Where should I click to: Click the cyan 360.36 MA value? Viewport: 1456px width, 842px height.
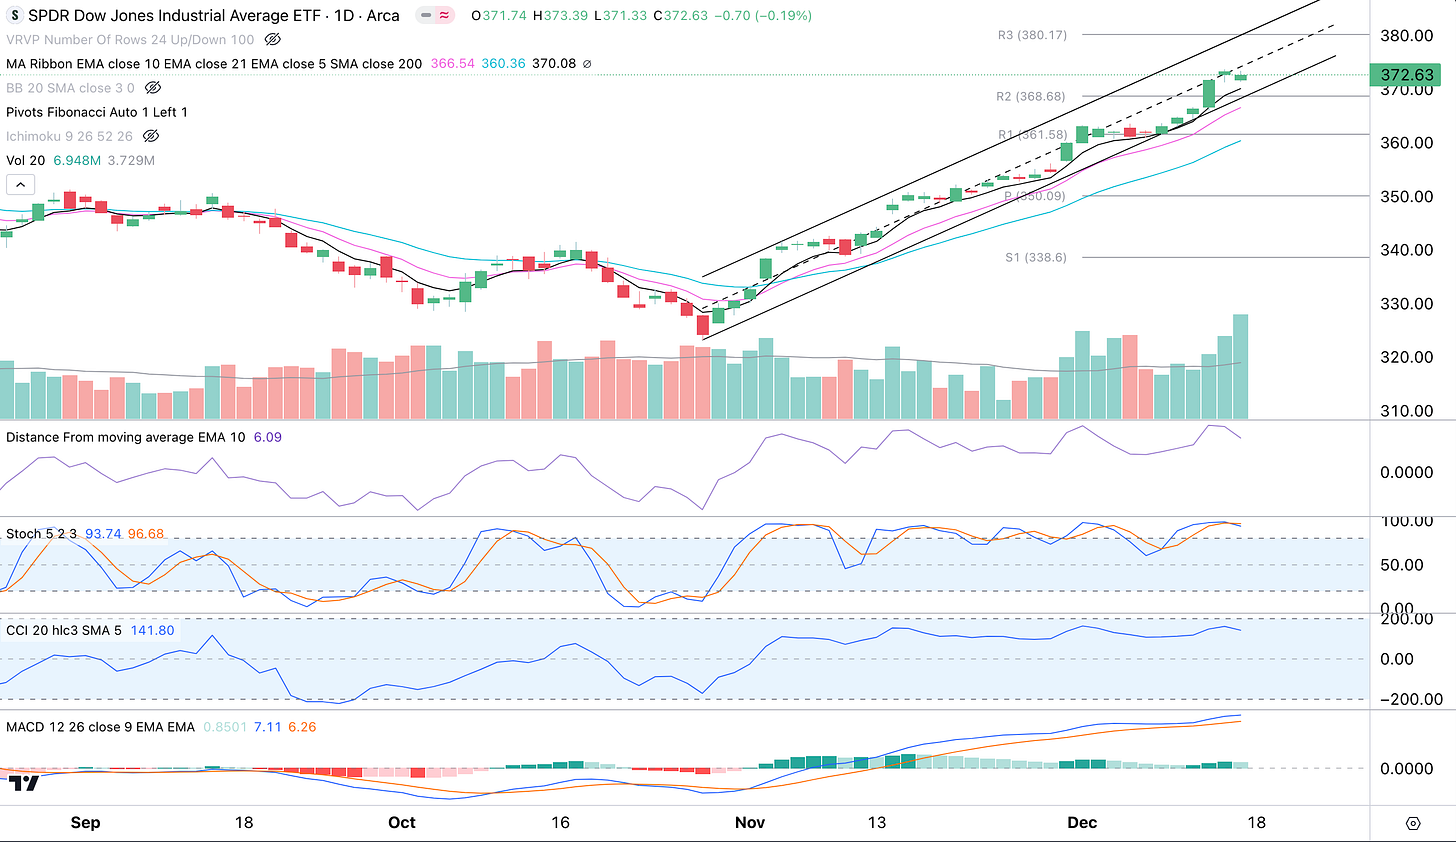coord(503,64)
